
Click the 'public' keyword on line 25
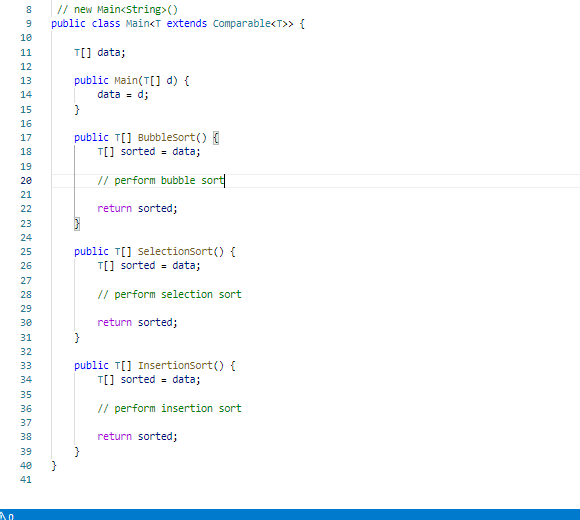(x=91, y=251)
